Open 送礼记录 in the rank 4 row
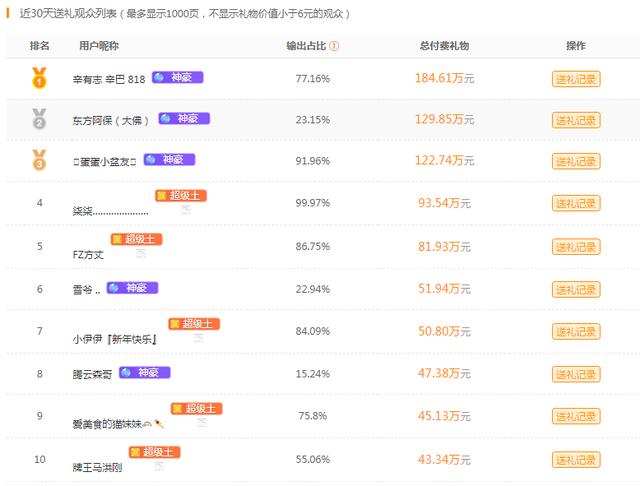Image resolution: width=640 pixels, height=486 pixels. pyautogui.click(x=576, y=203)
